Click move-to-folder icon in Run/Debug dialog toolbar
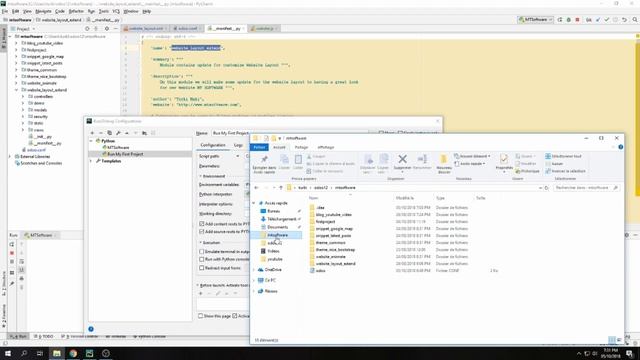 click(x=144, y=133)
